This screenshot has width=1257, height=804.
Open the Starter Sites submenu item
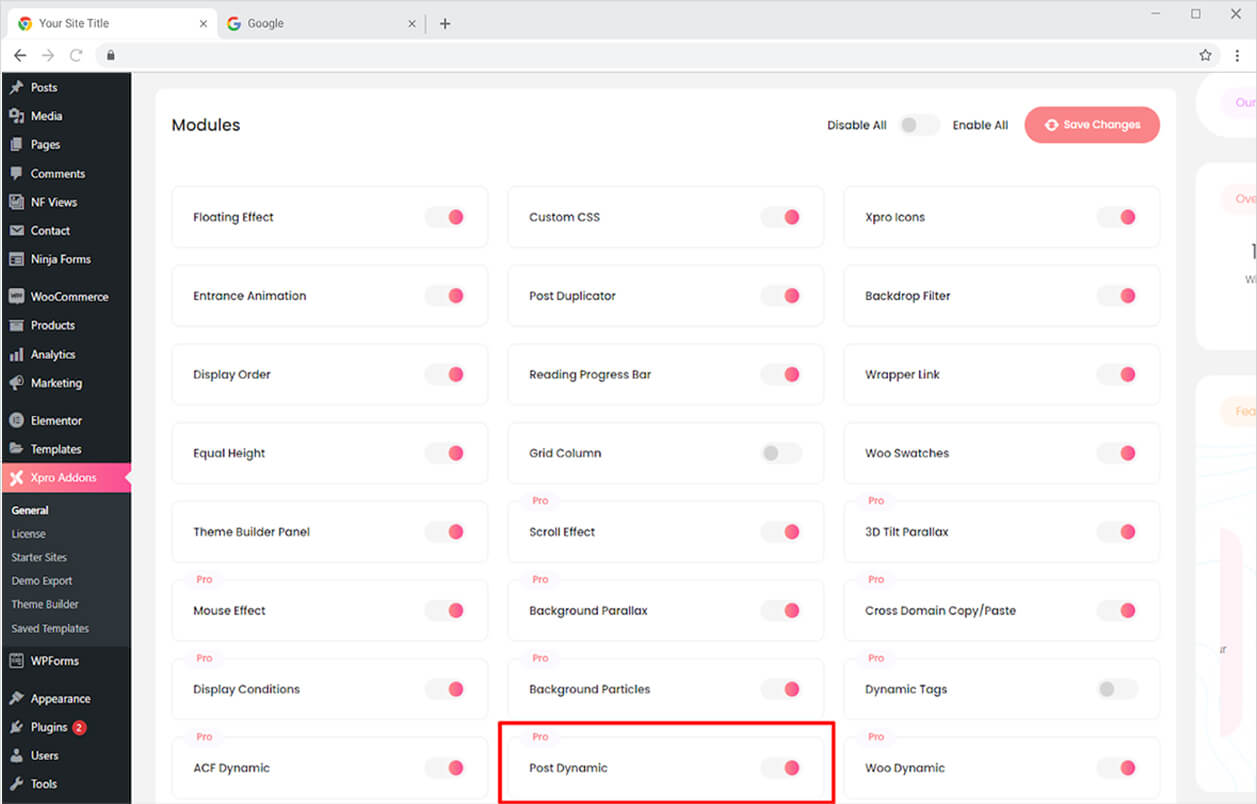tap(39, 557)
